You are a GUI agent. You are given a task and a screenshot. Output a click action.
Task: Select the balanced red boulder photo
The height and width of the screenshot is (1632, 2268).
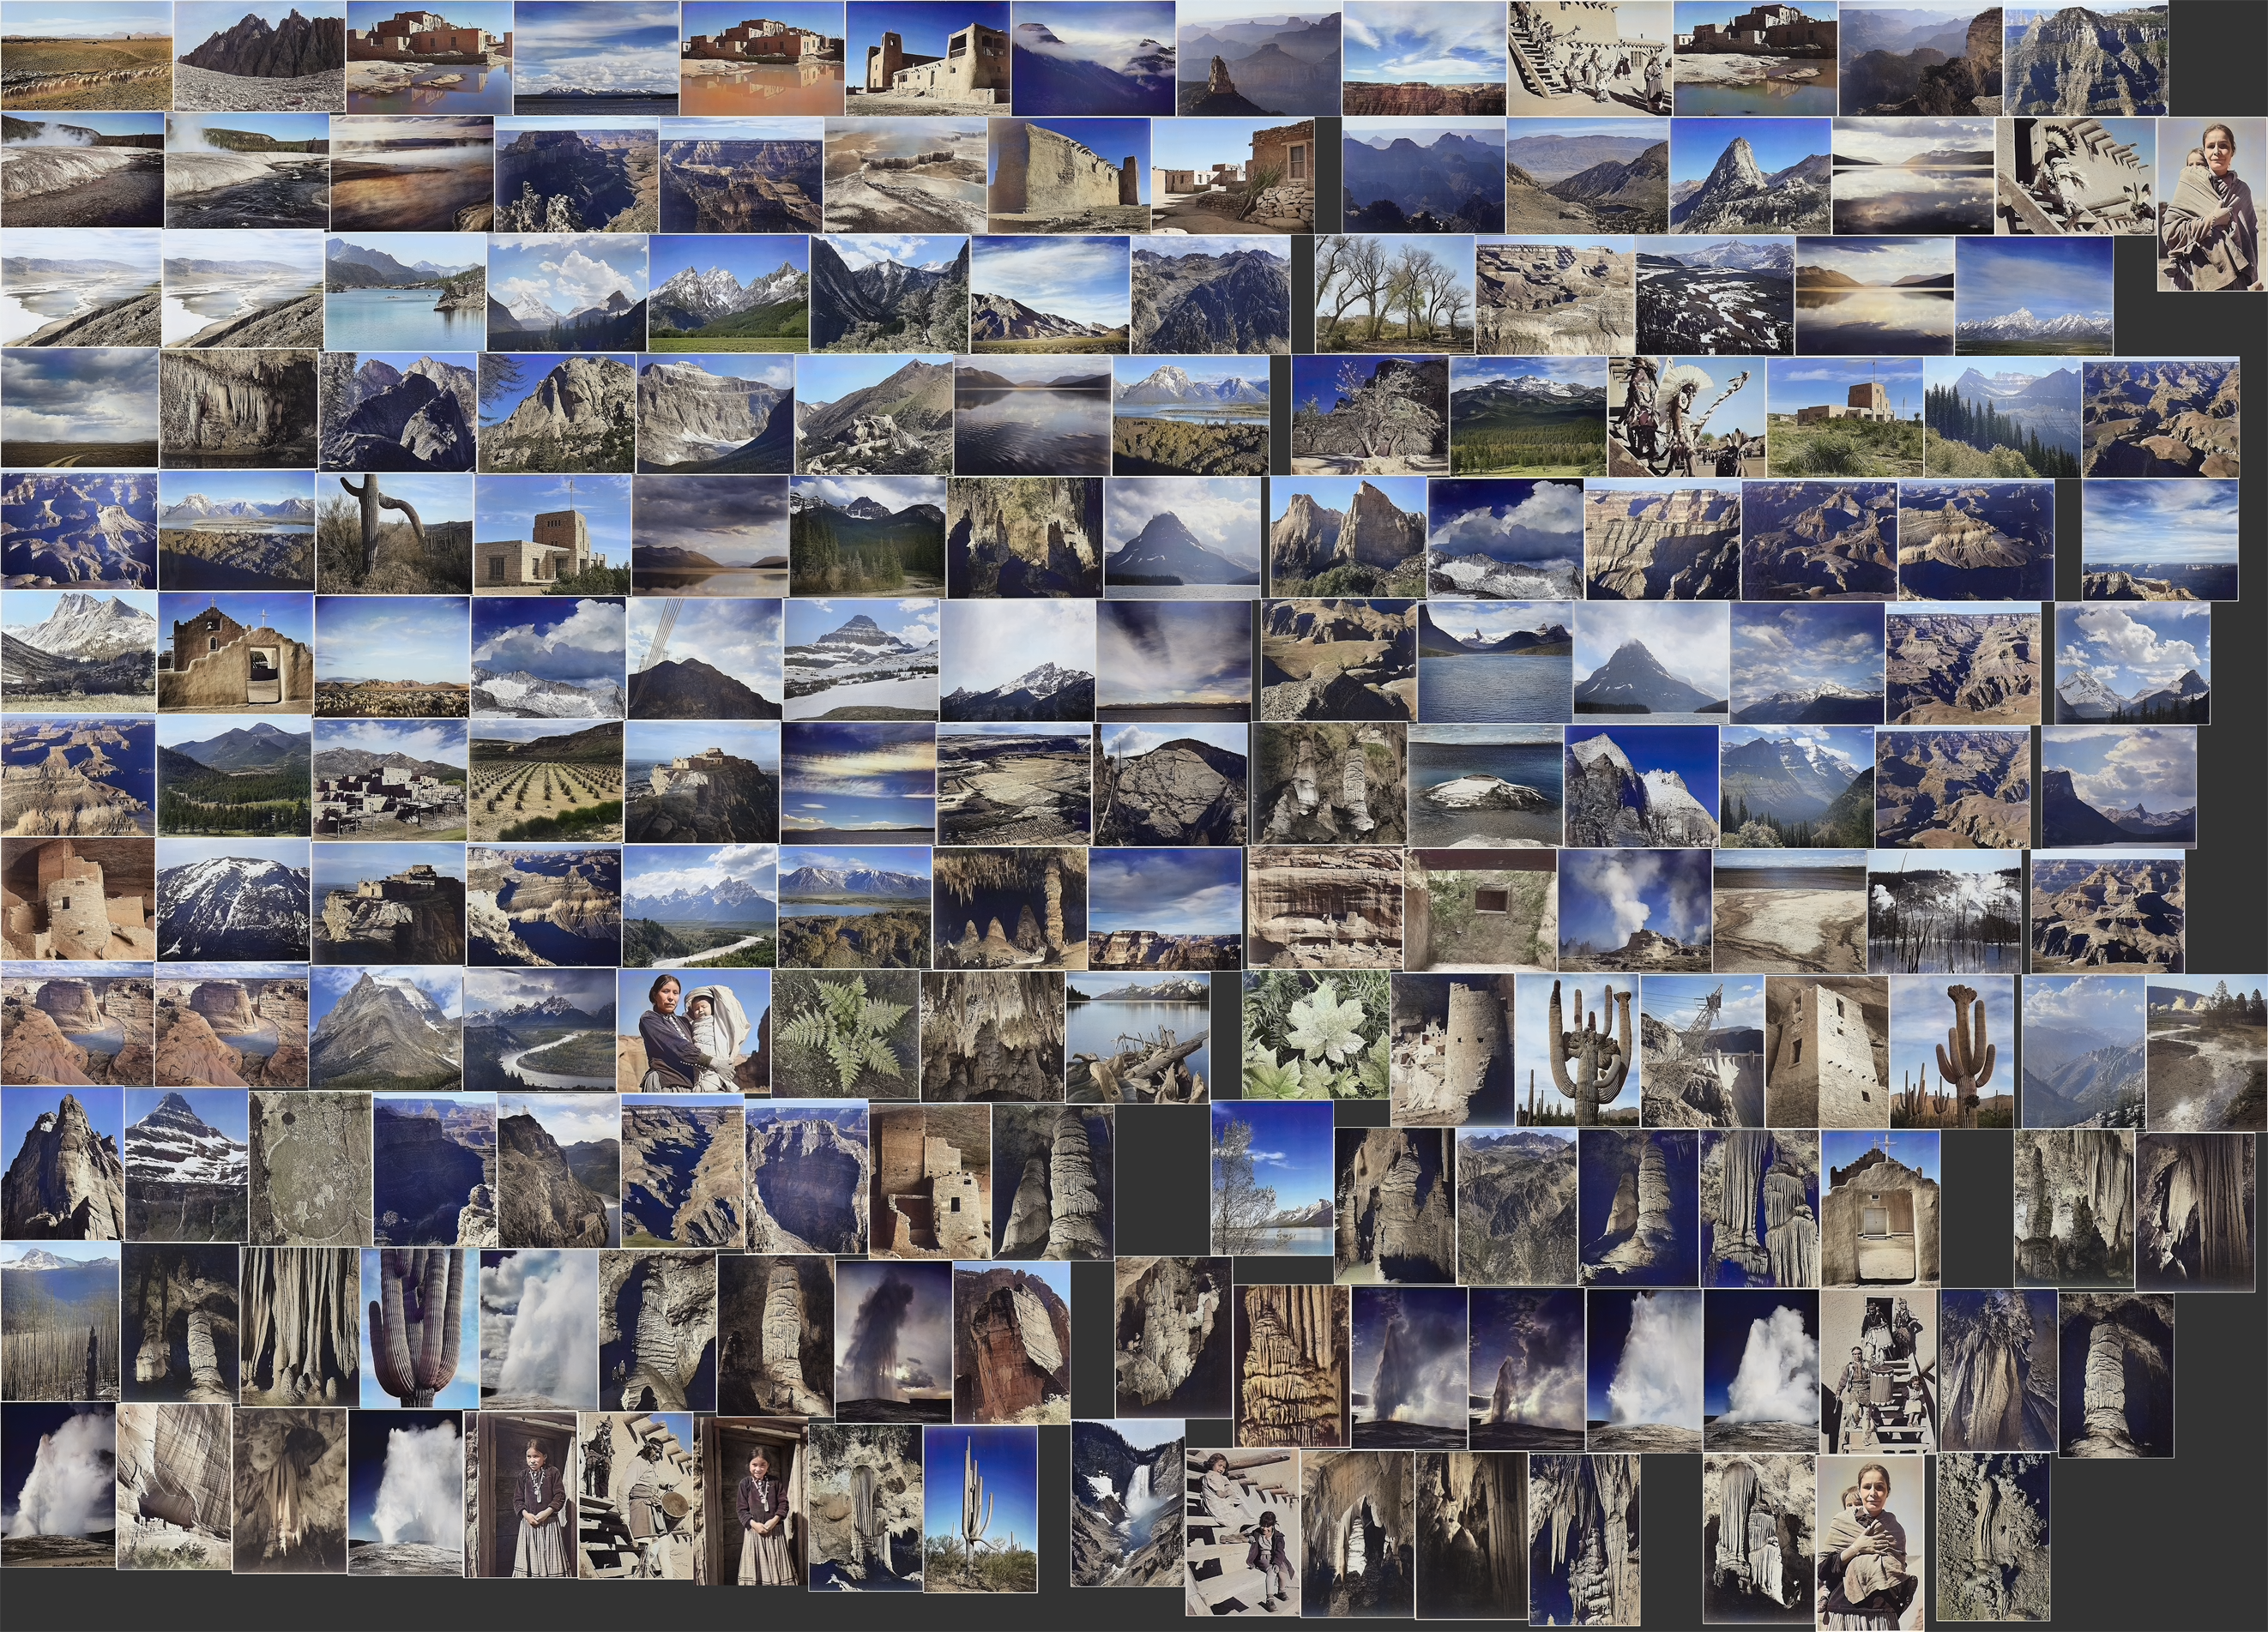(x=1011, y=1342)
